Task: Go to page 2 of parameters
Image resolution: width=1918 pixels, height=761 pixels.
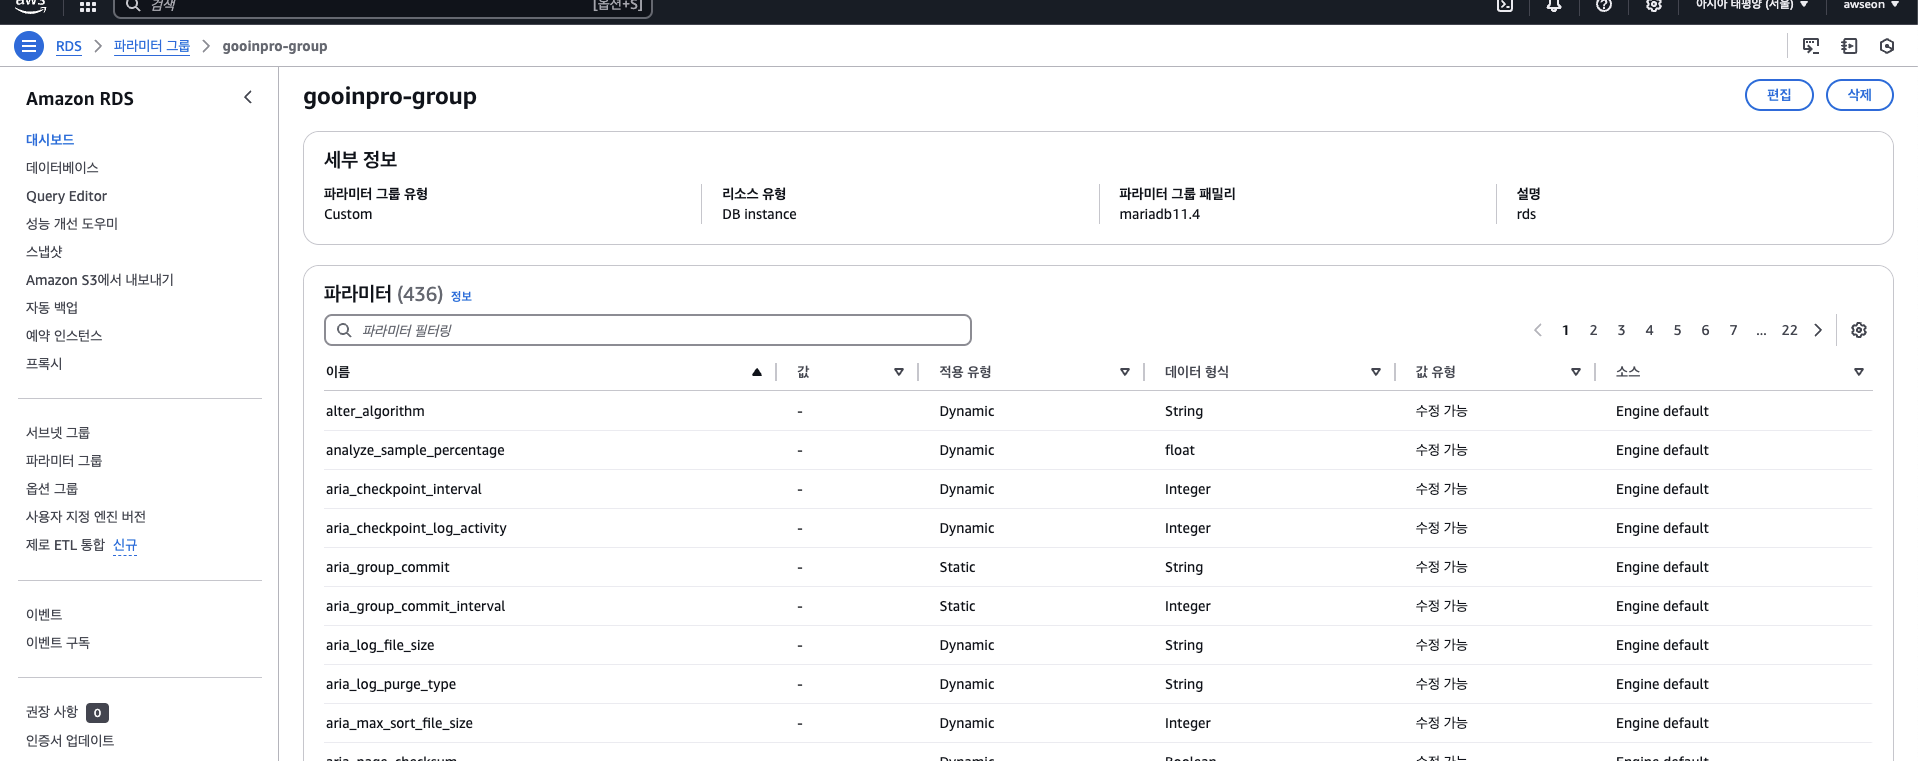Action: coord(1594,330)
